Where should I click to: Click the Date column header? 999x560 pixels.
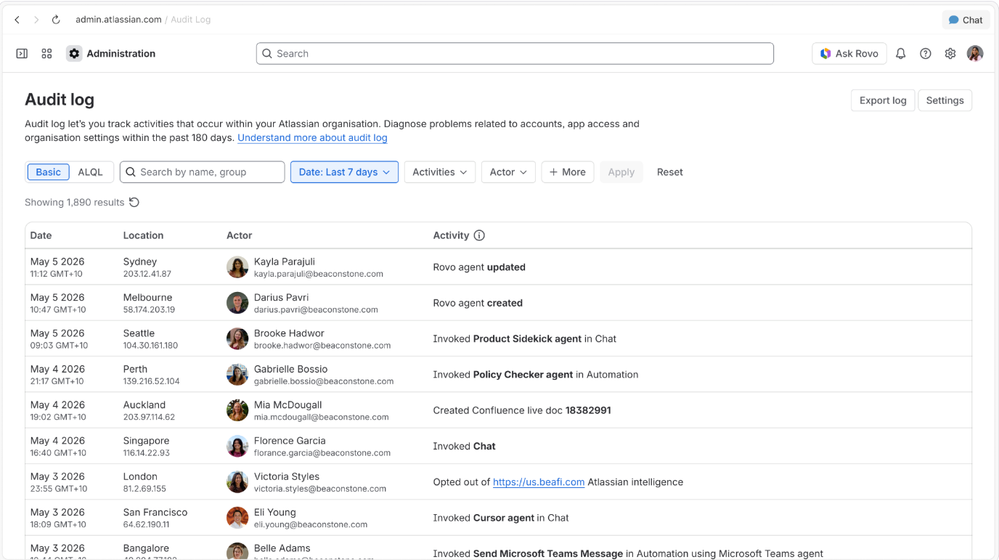(41, 236)
